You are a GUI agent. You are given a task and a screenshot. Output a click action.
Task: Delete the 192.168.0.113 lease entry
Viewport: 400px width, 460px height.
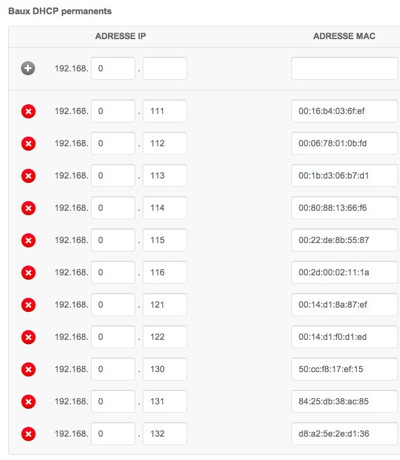point(28,176)
